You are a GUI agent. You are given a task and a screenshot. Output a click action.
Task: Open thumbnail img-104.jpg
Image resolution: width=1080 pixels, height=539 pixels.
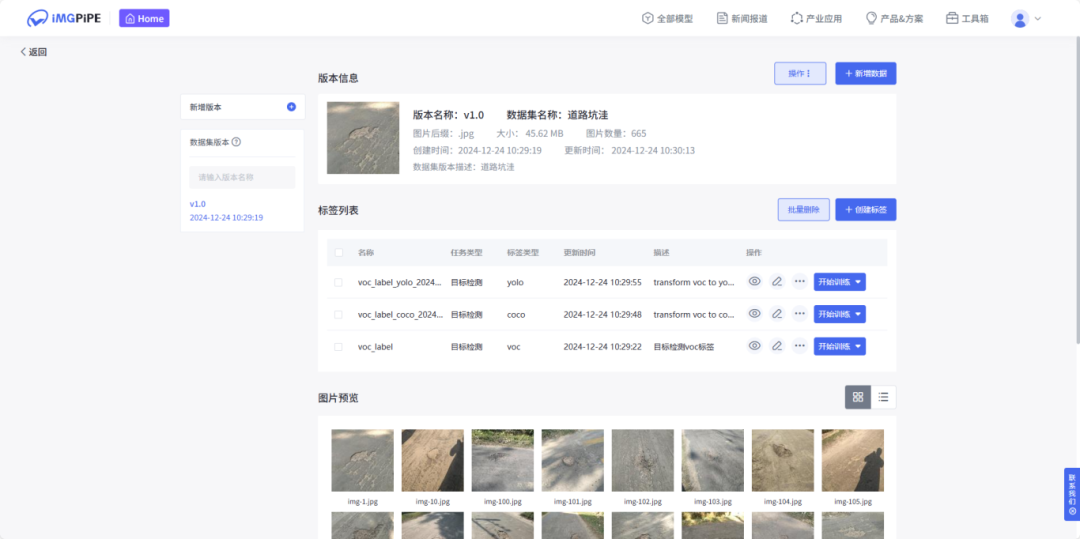[782, 461]
